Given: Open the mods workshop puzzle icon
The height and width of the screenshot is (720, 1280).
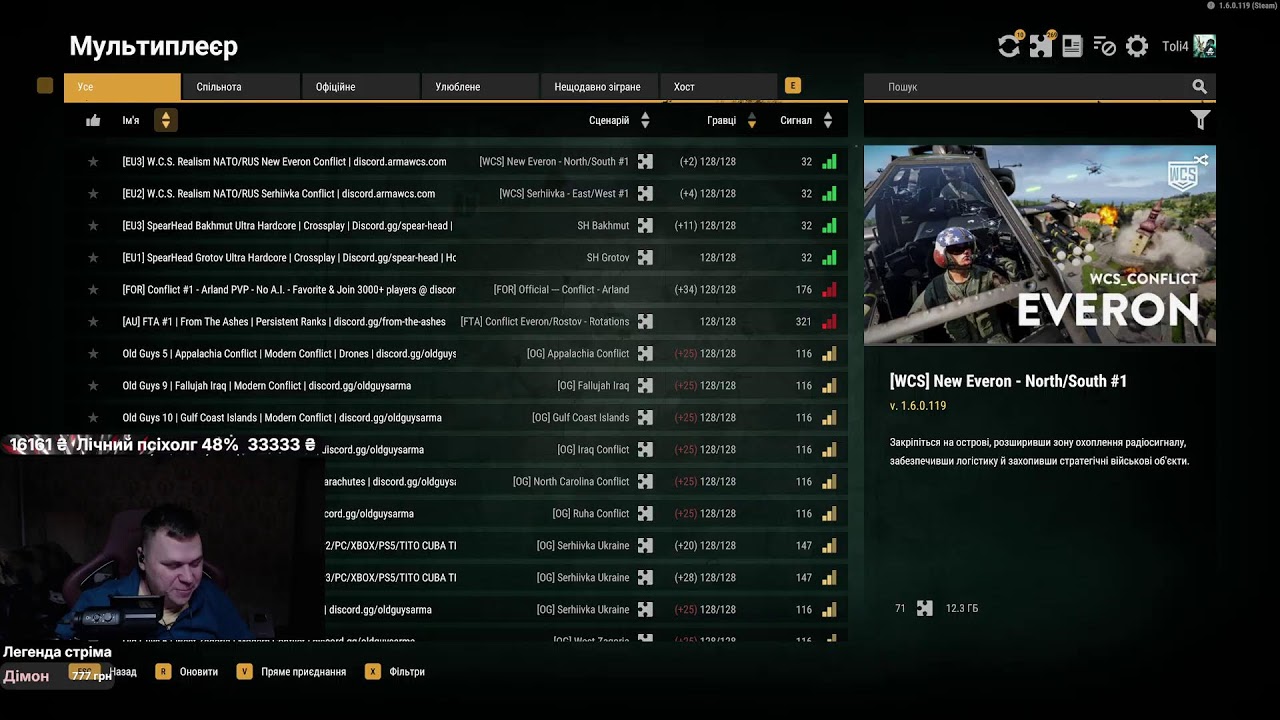Looking at the screenshot, I should pos(1041,46).
